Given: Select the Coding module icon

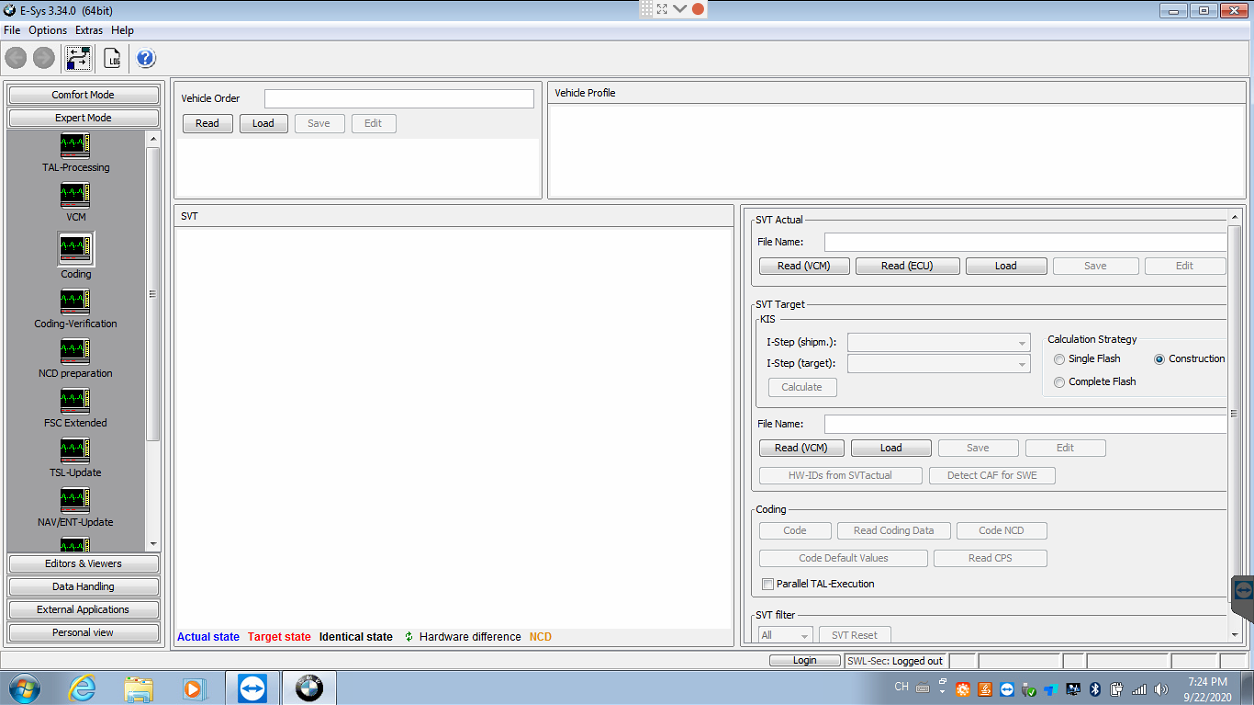Looking at the screenshot, I should coord(76,250).
